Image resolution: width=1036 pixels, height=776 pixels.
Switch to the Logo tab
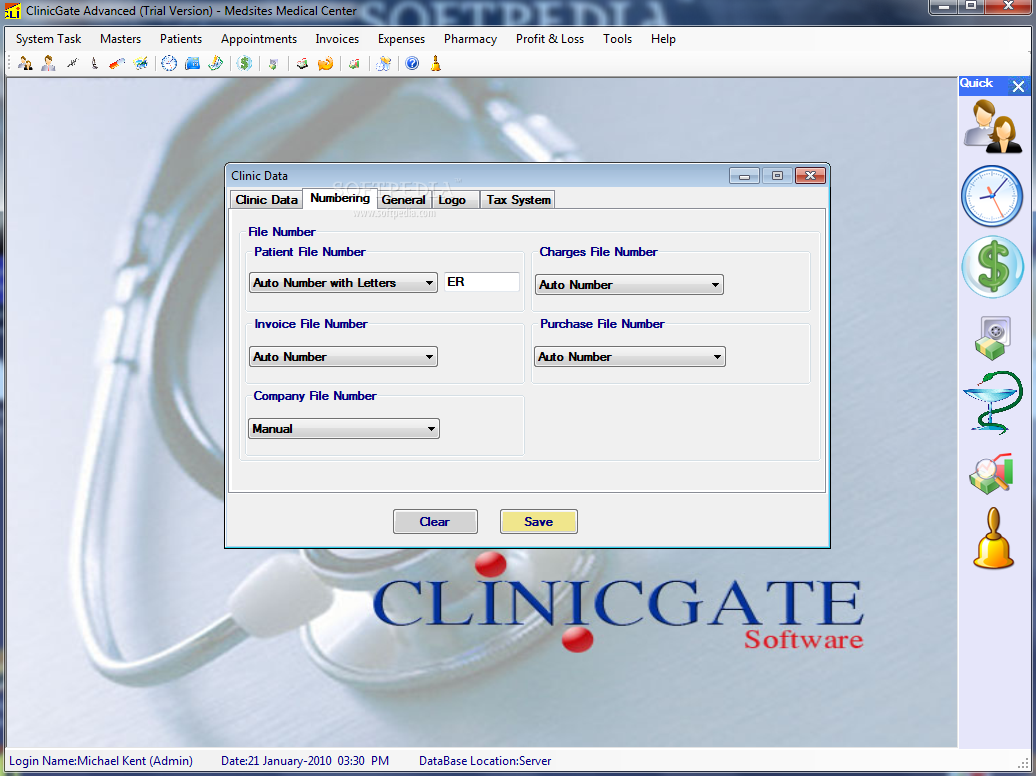click(453, 200)
